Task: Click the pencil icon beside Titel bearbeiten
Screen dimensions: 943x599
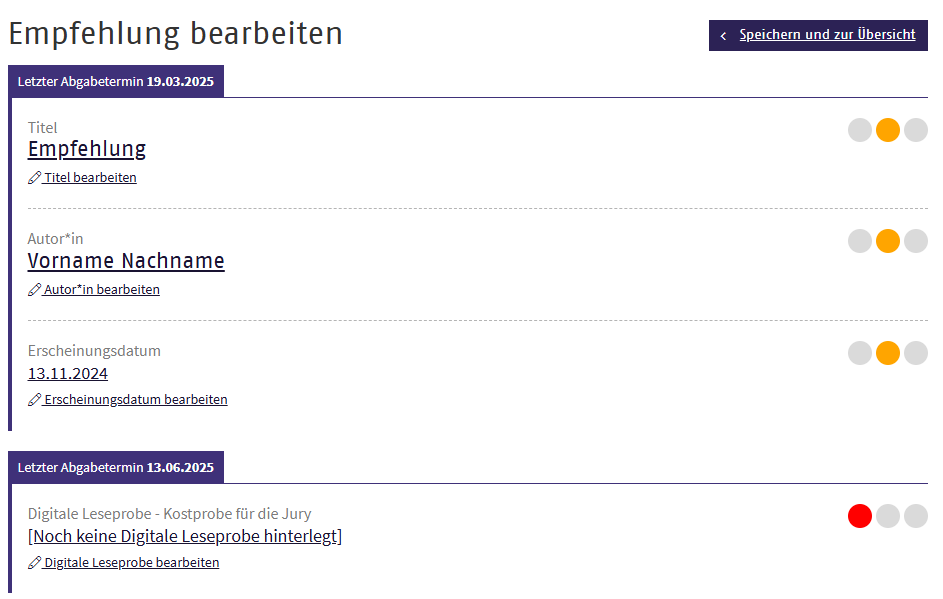Action: 34,178
